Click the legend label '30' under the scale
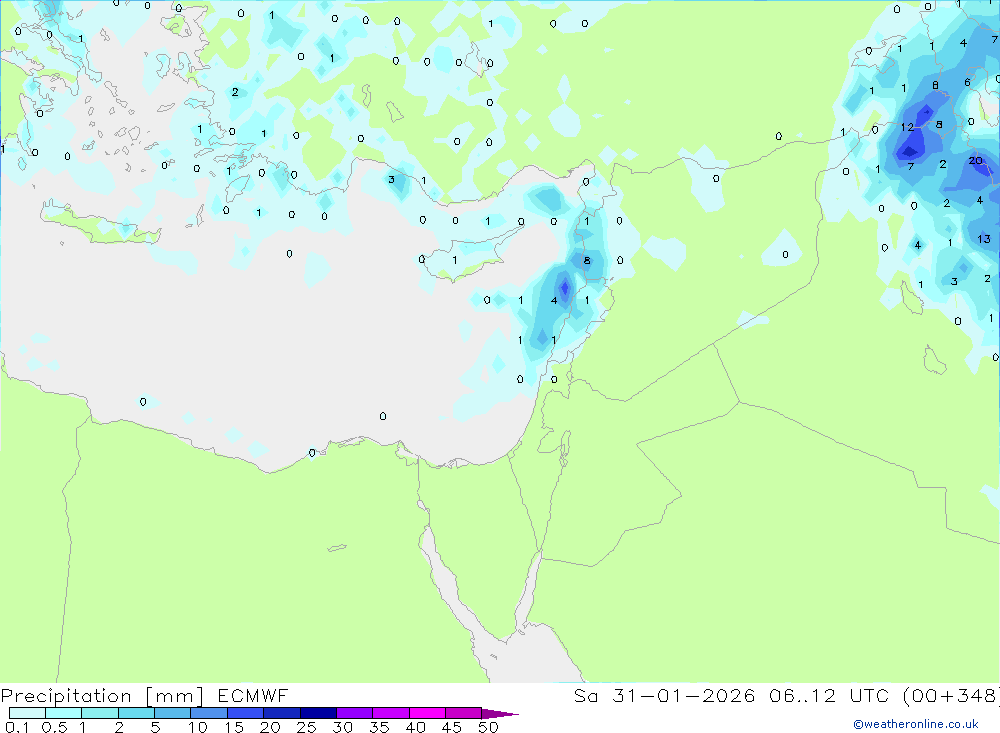This screenshot has height=733, width=1000. click(x=343, y=727)
